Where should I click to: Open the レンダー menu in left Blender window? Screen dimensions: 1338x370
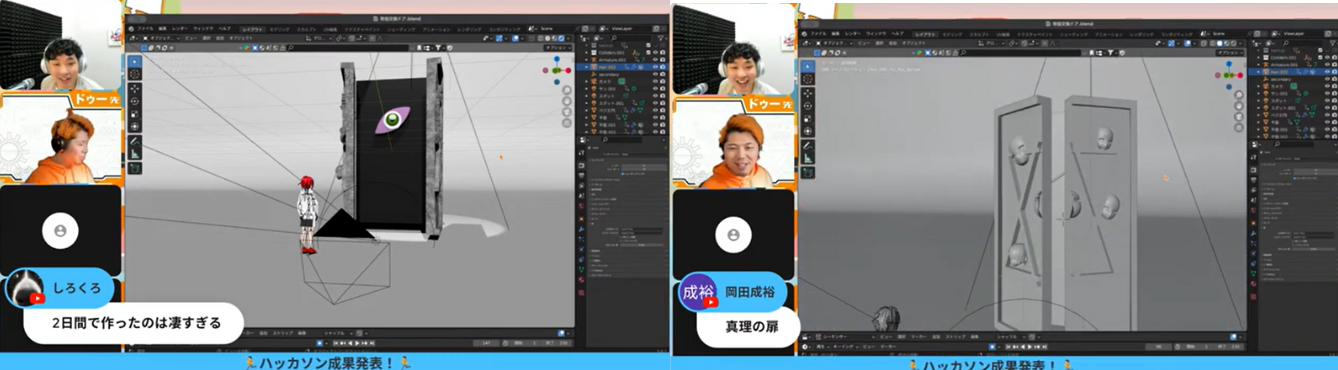click(x=179, y=29)
